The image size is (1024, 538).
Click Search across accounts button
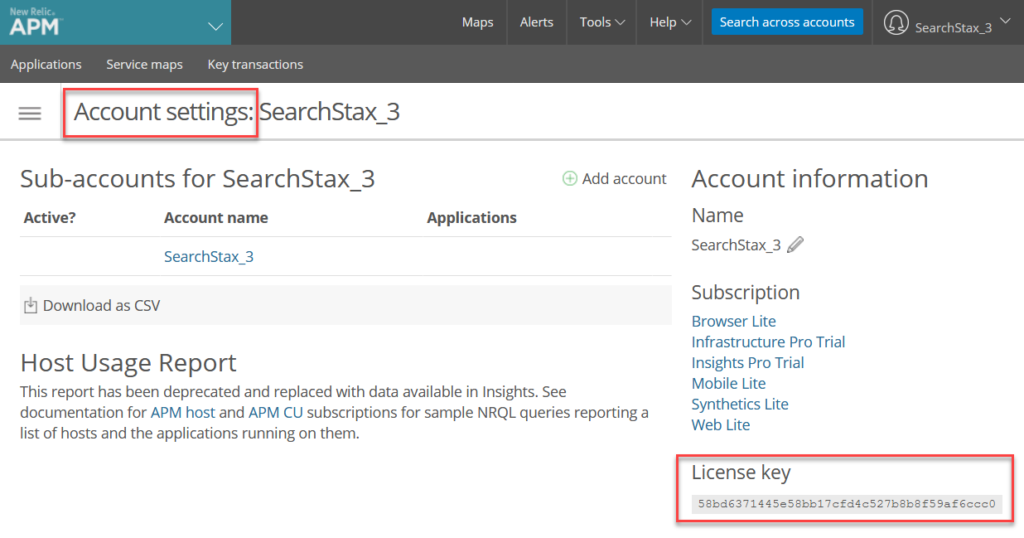coord(787,22)
